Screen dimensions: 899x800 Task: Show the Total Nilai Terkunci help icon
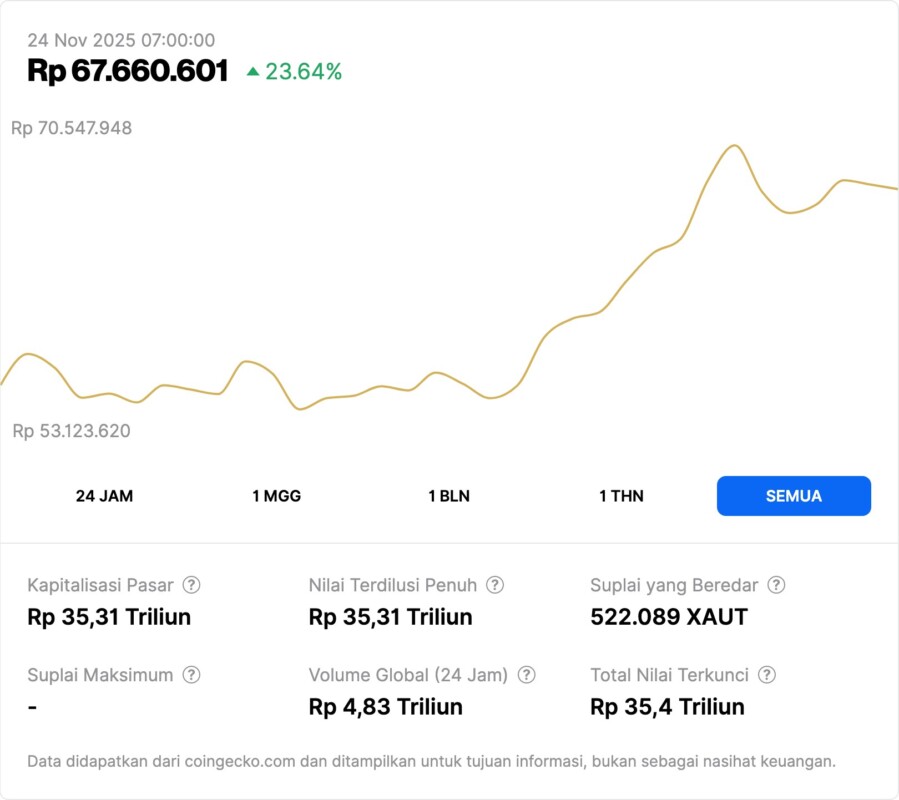click(767, 675)
